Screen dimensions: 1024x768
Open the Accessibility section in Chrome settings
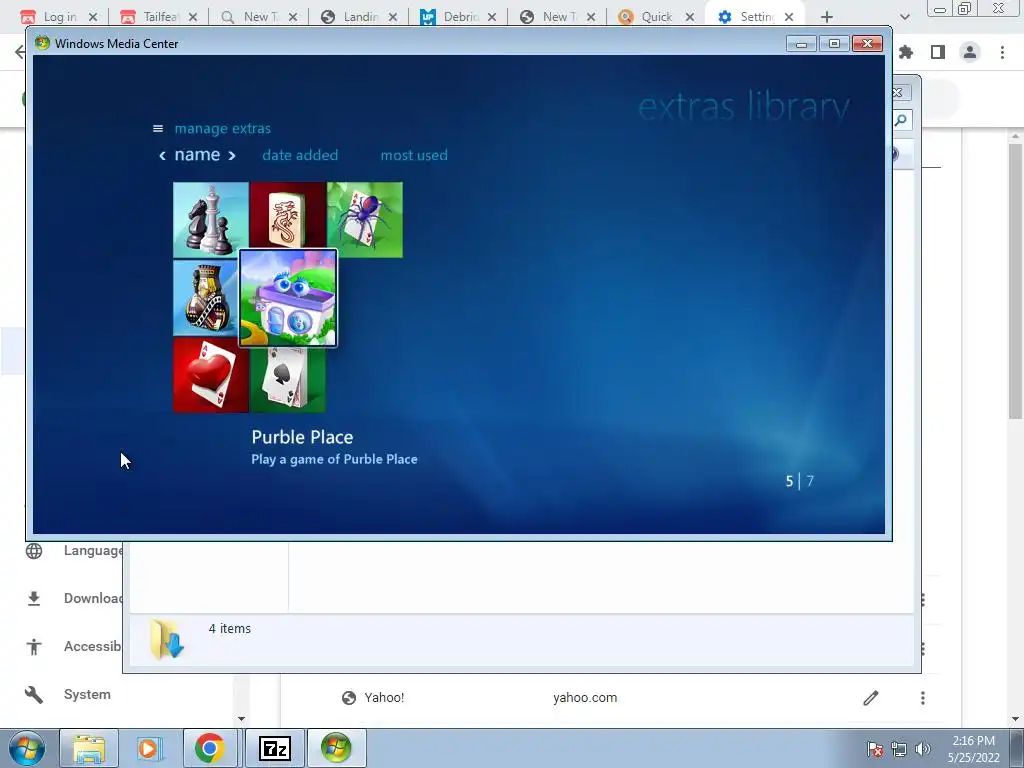click(x=93, y=646)
